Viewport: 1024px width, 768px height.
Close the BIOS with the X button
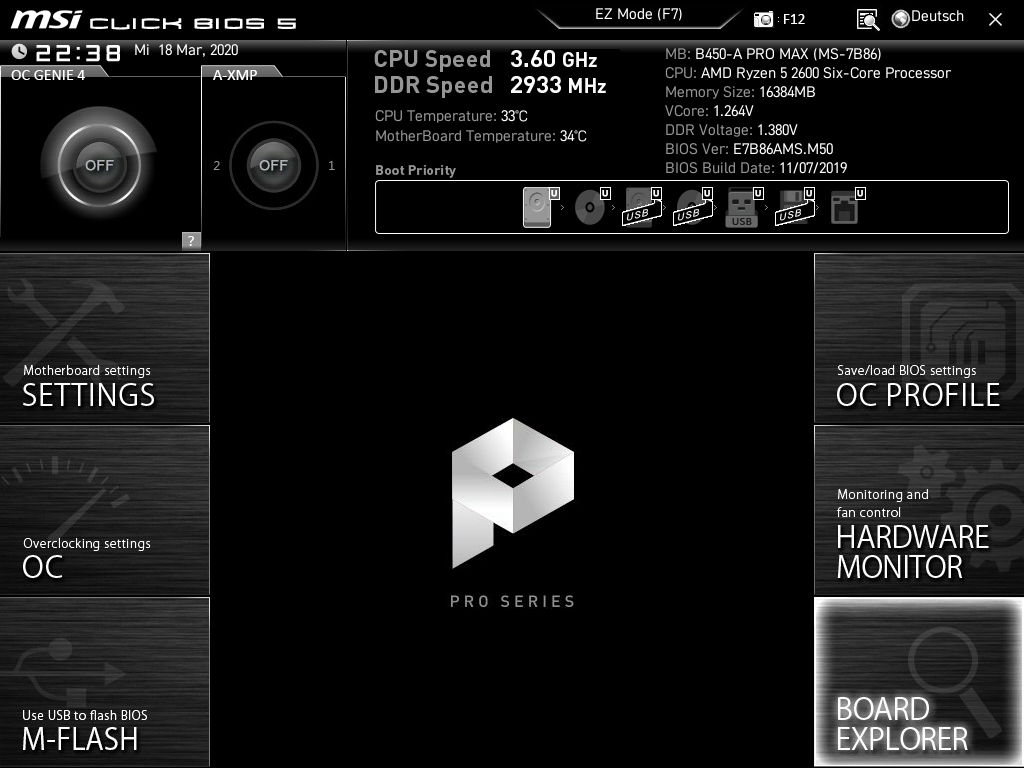click(995, 20)
